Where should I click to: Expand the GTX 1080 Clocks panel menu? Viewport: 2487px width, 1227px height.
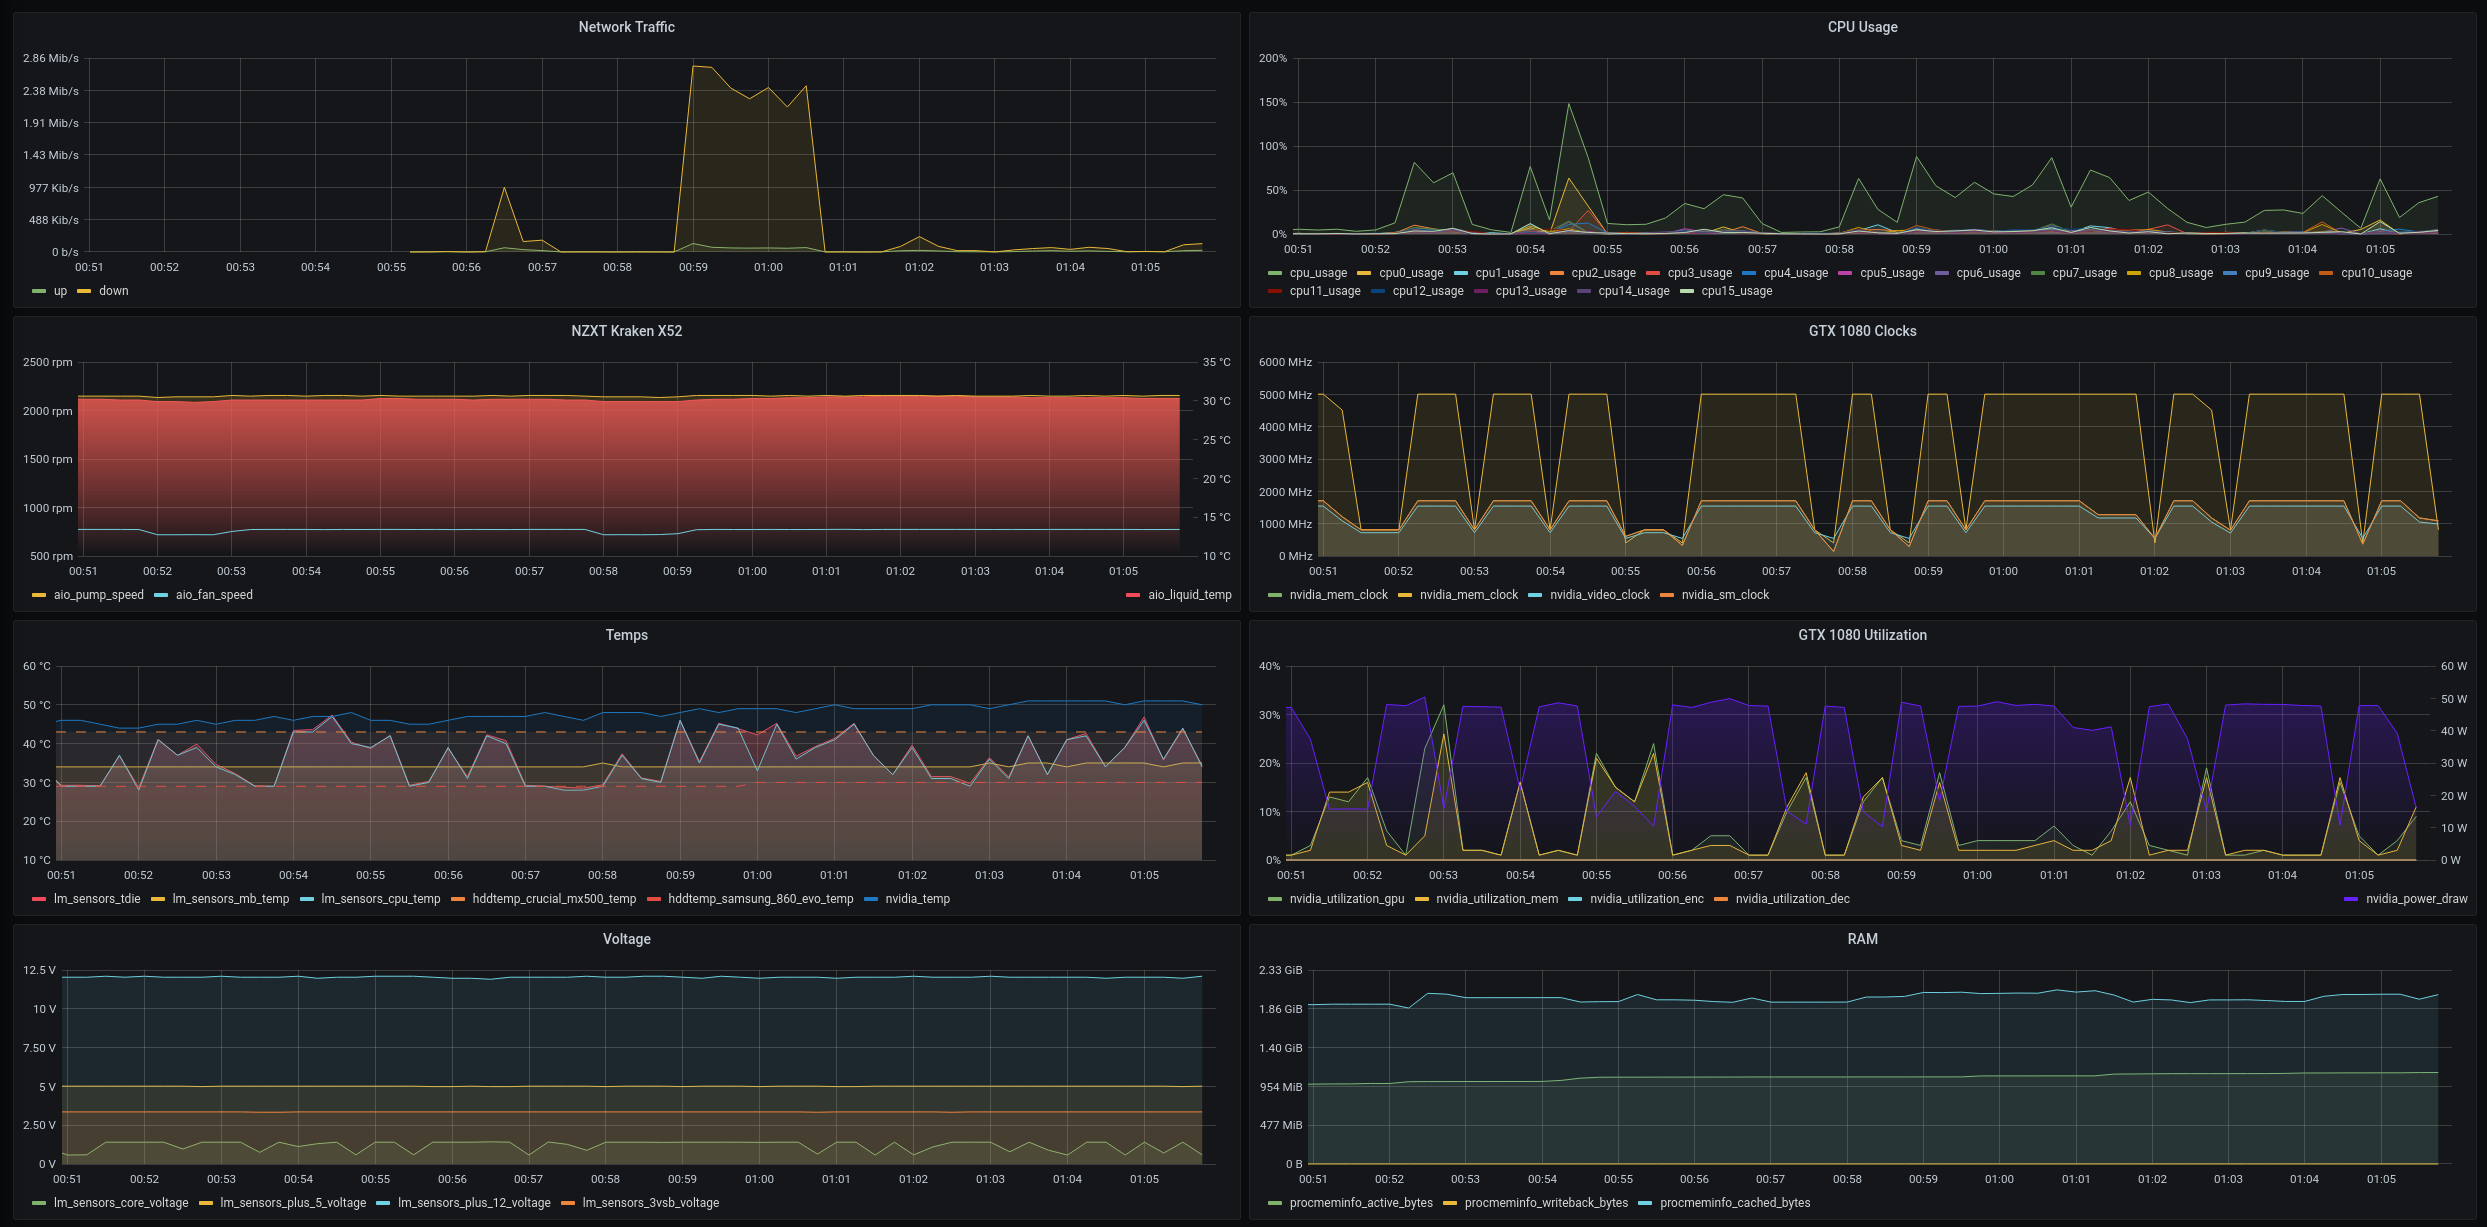1862,331
